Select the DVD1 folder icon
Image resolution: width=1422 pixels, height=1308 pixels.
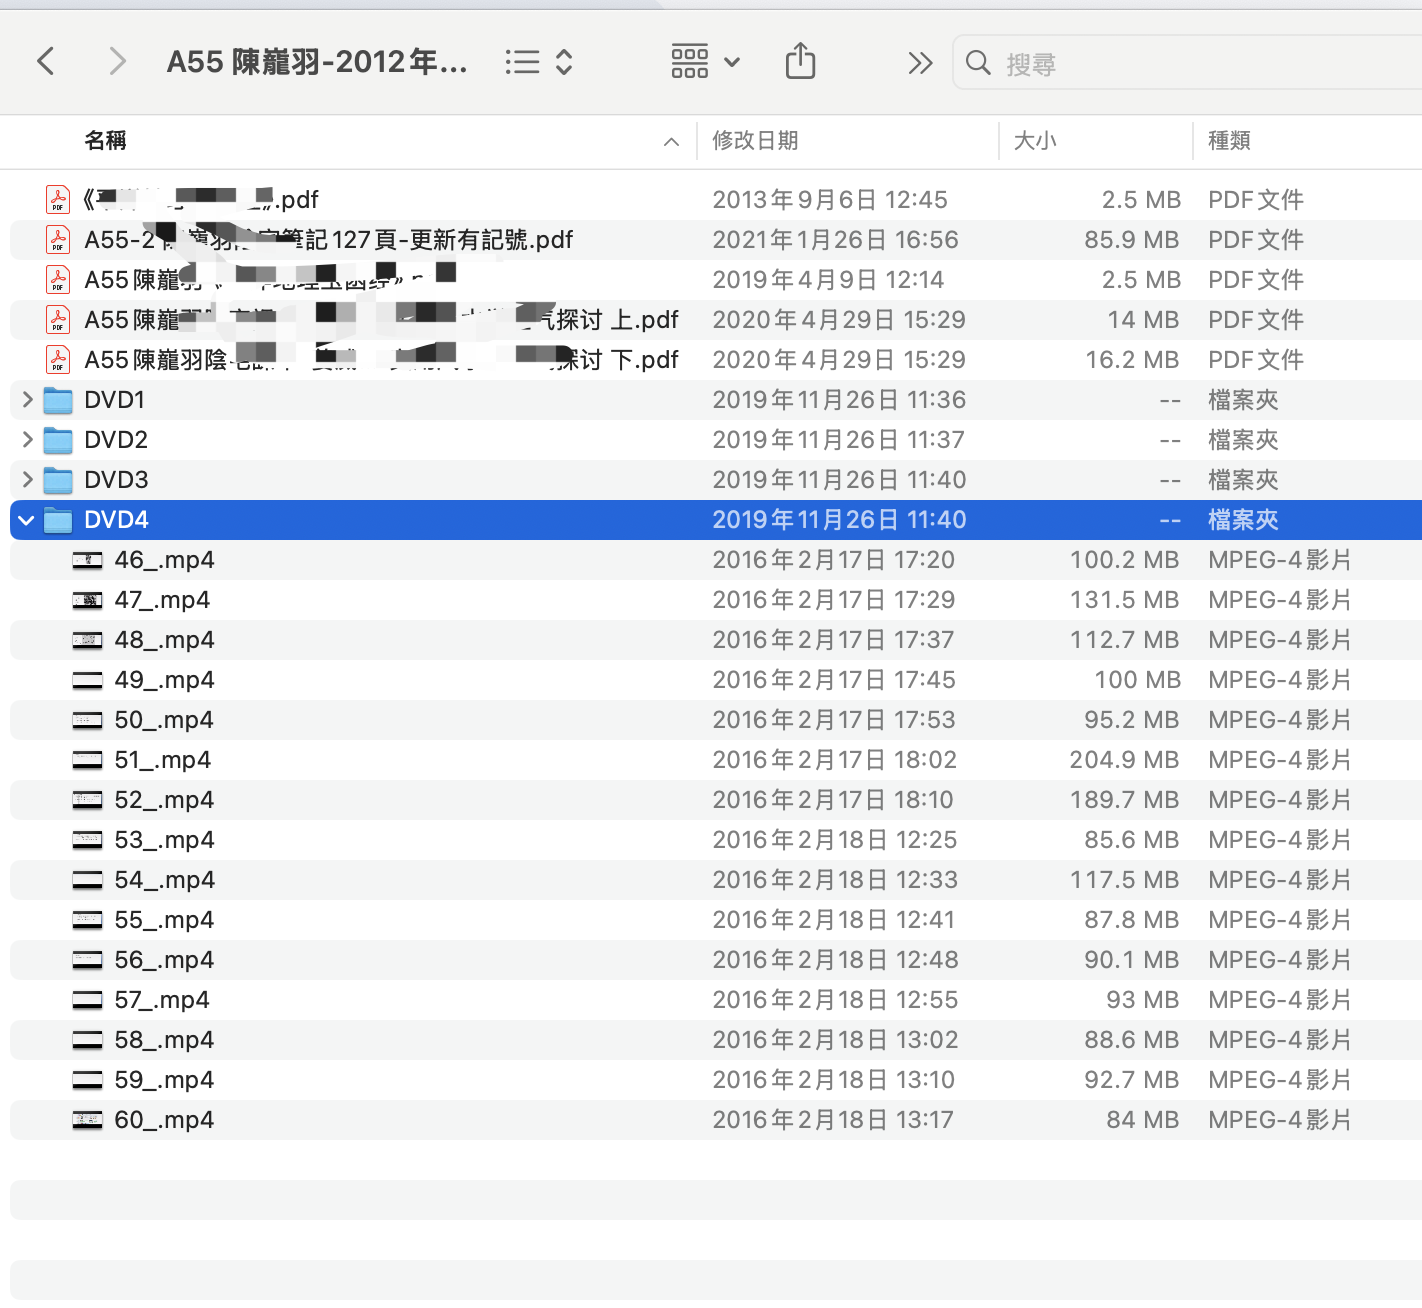58,401
